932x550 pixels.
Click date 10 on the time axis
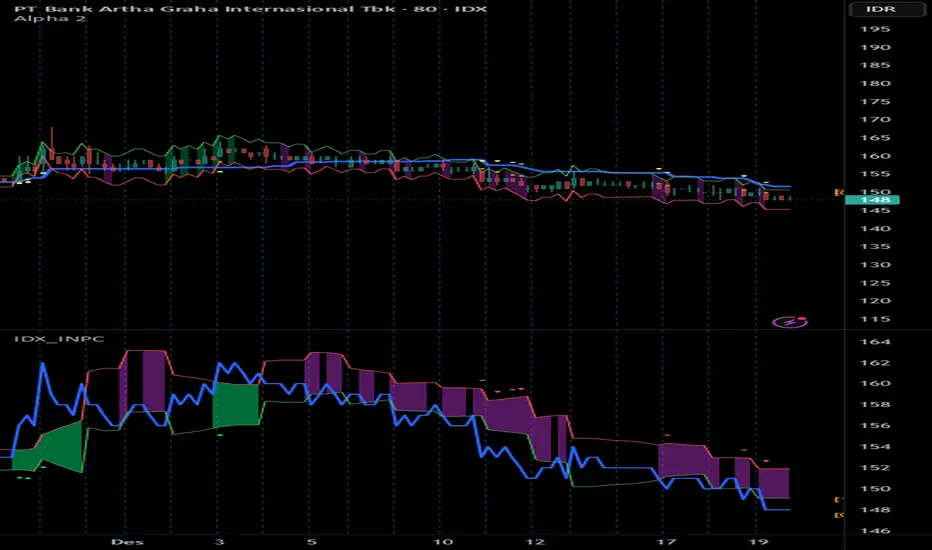442,541
